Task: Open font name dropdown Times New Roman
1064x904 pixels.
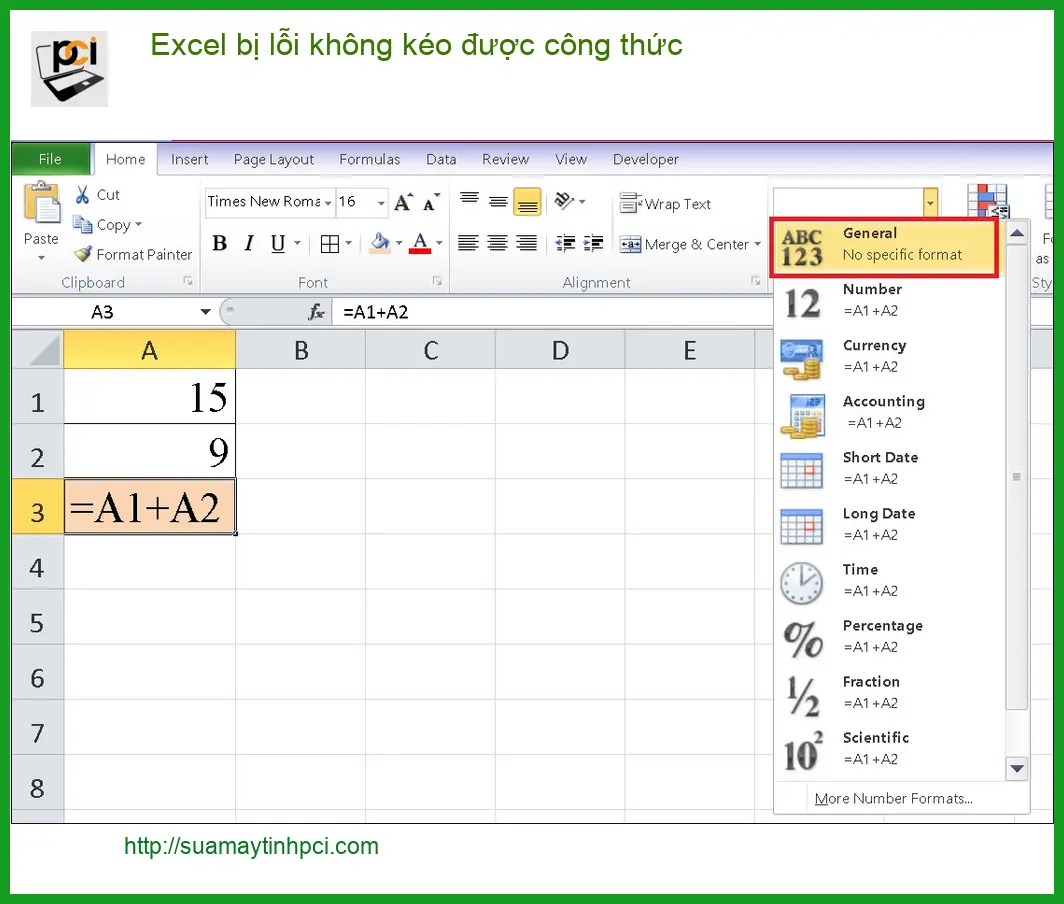Action: (328, 203)
